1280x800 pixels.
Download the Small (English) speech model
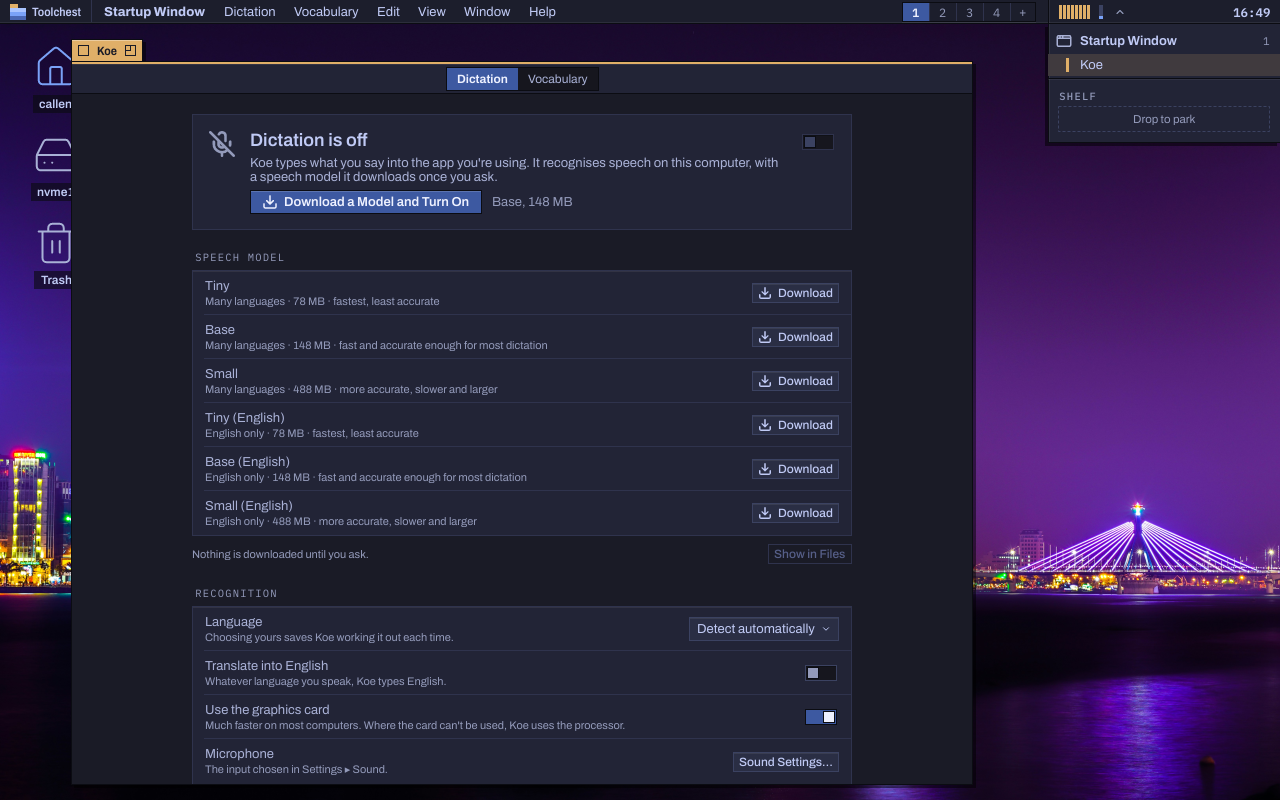(x=796, y=513)
